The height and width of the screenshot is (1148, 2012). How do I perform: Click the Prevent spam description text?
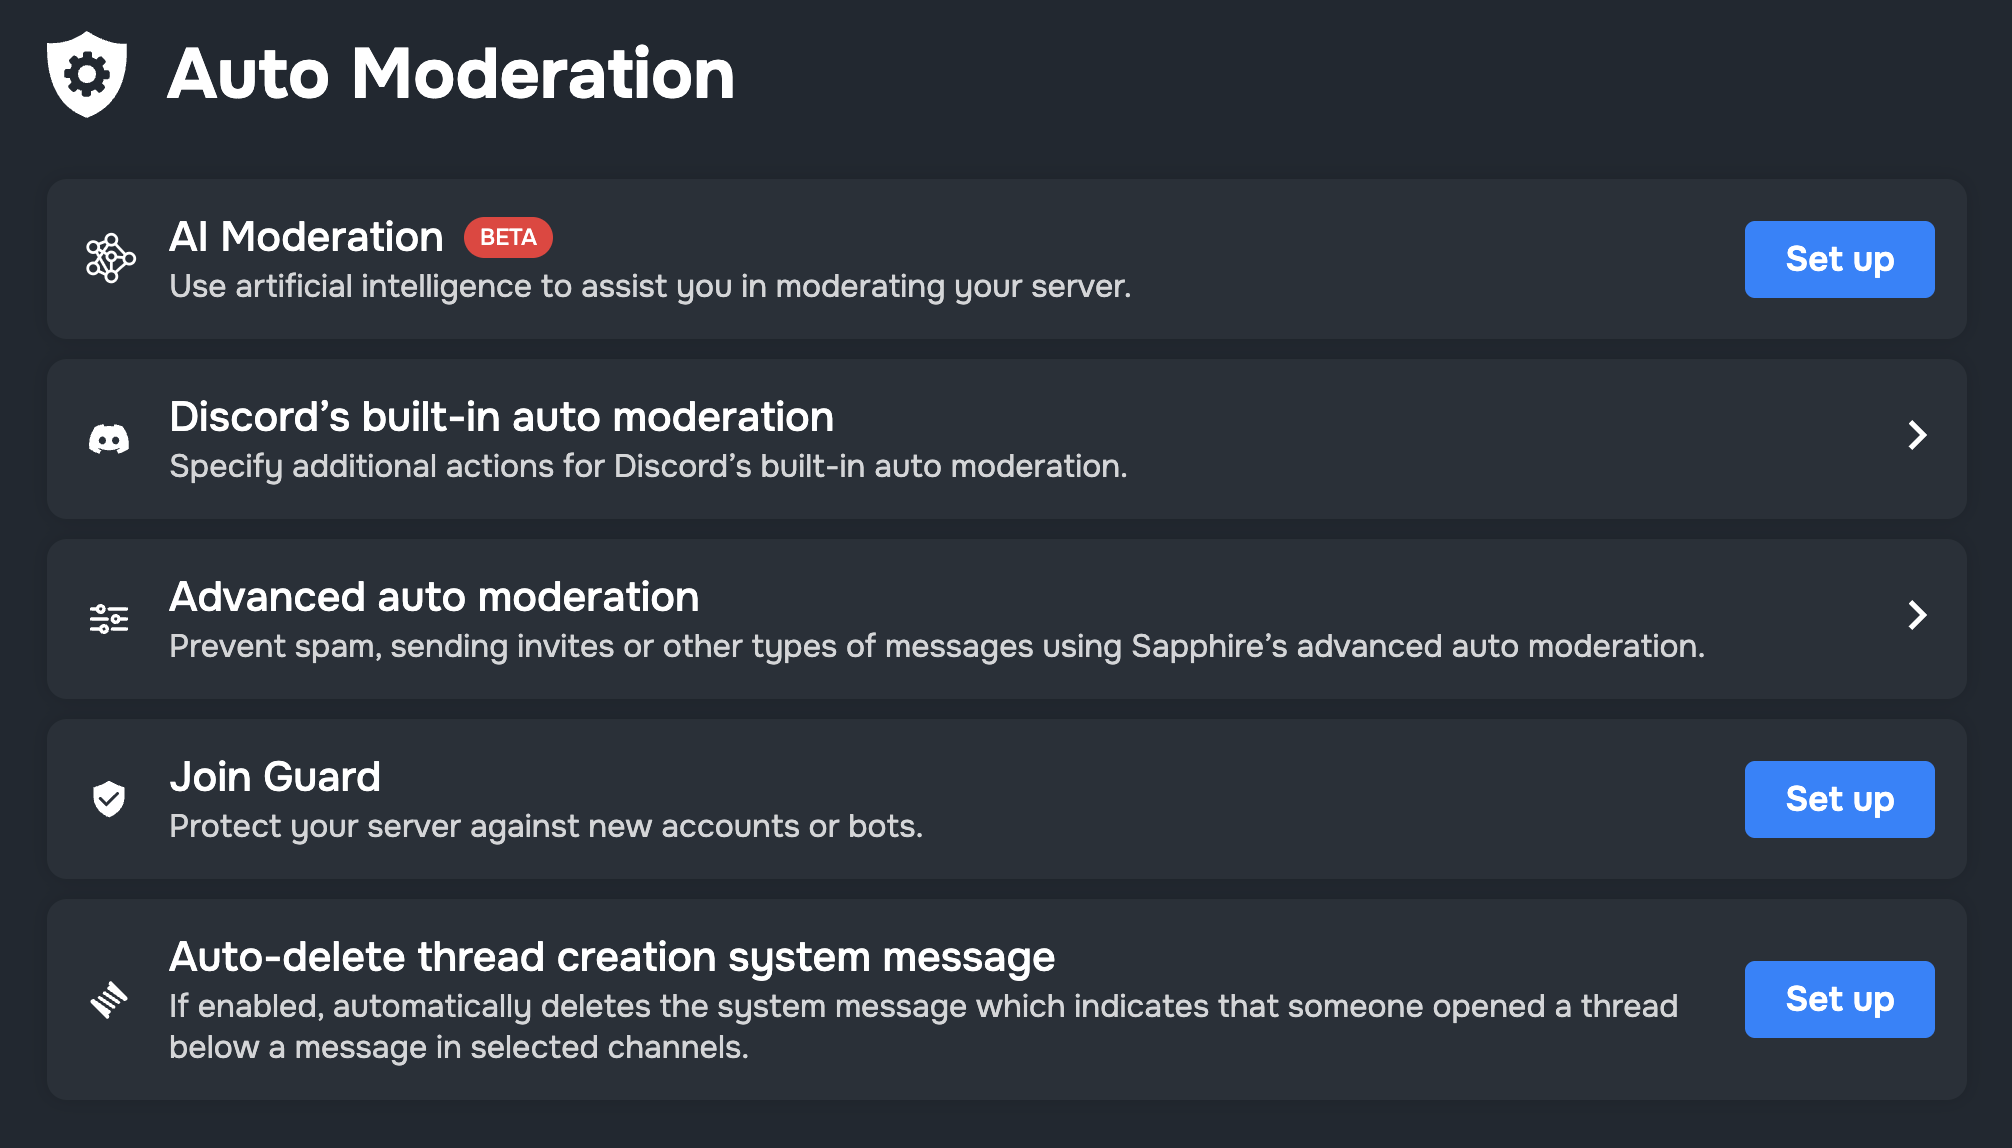936,646
